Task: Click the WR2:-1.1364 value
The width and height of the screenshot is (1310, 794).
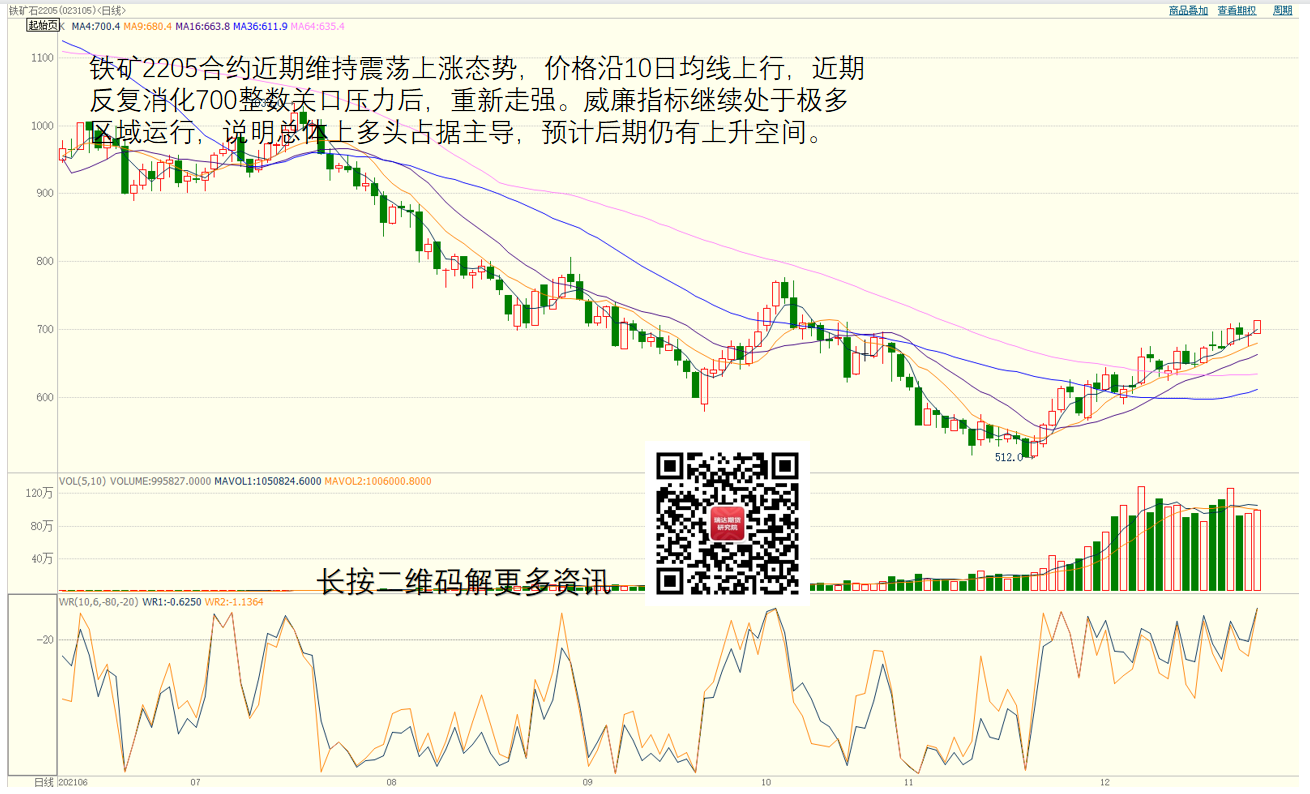Action: 234,602
